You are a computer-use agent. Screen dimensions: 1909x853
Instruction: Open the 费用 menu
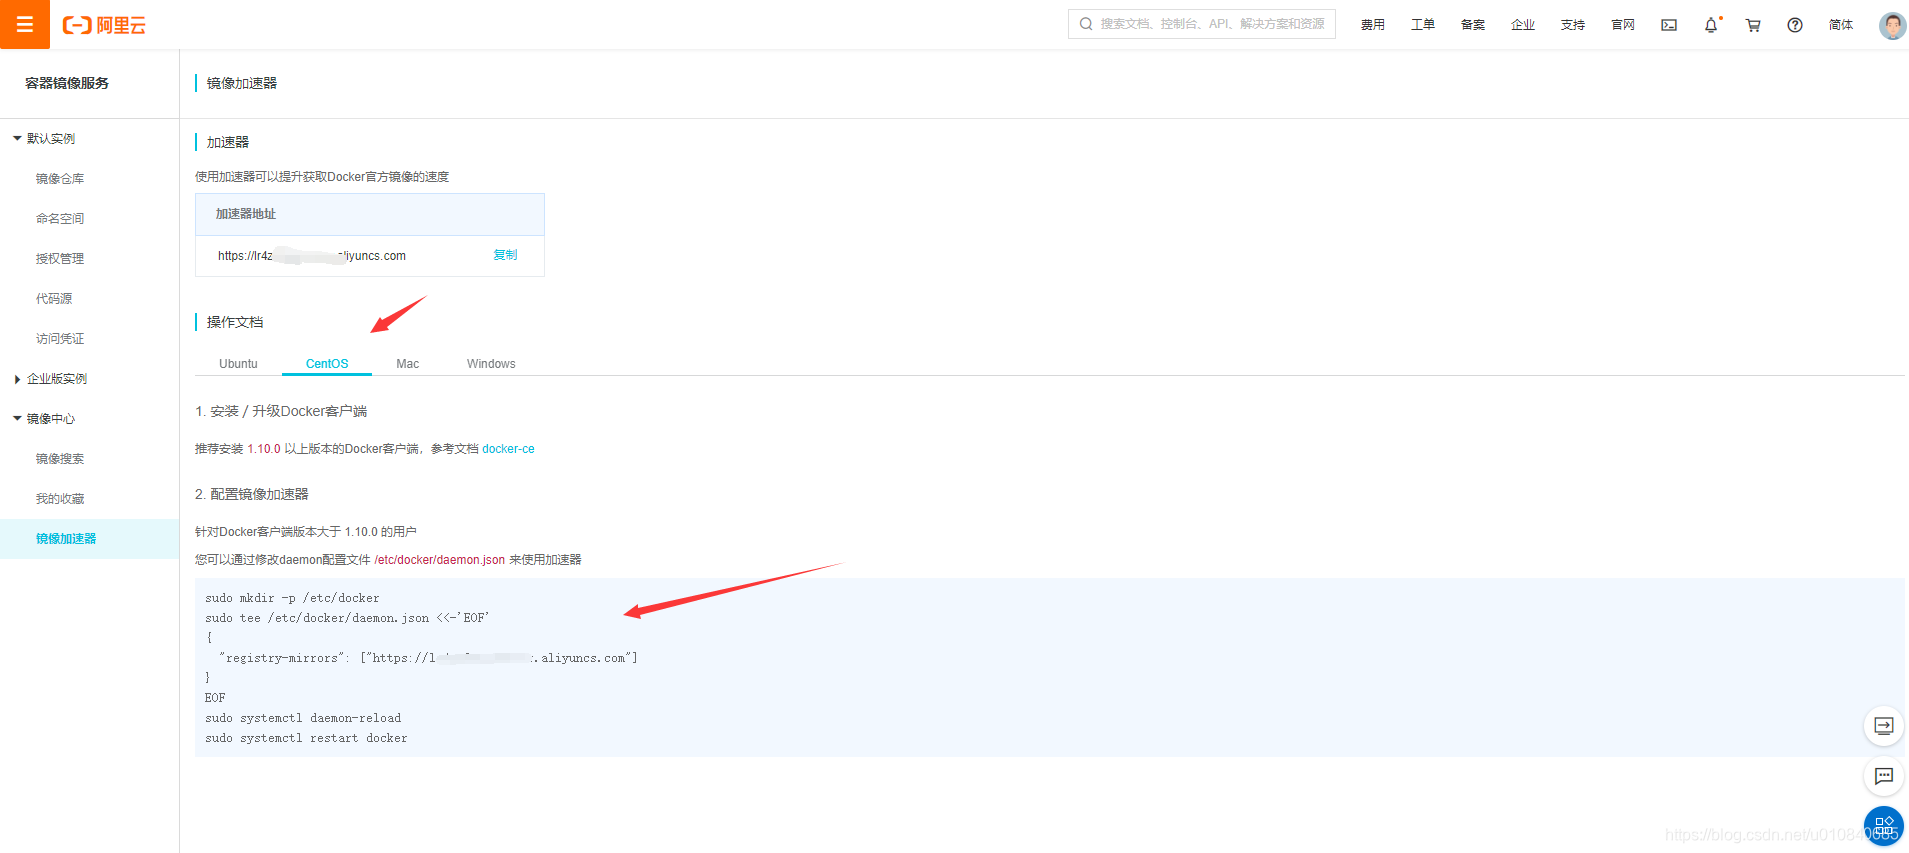click(x=1373, y=25)
